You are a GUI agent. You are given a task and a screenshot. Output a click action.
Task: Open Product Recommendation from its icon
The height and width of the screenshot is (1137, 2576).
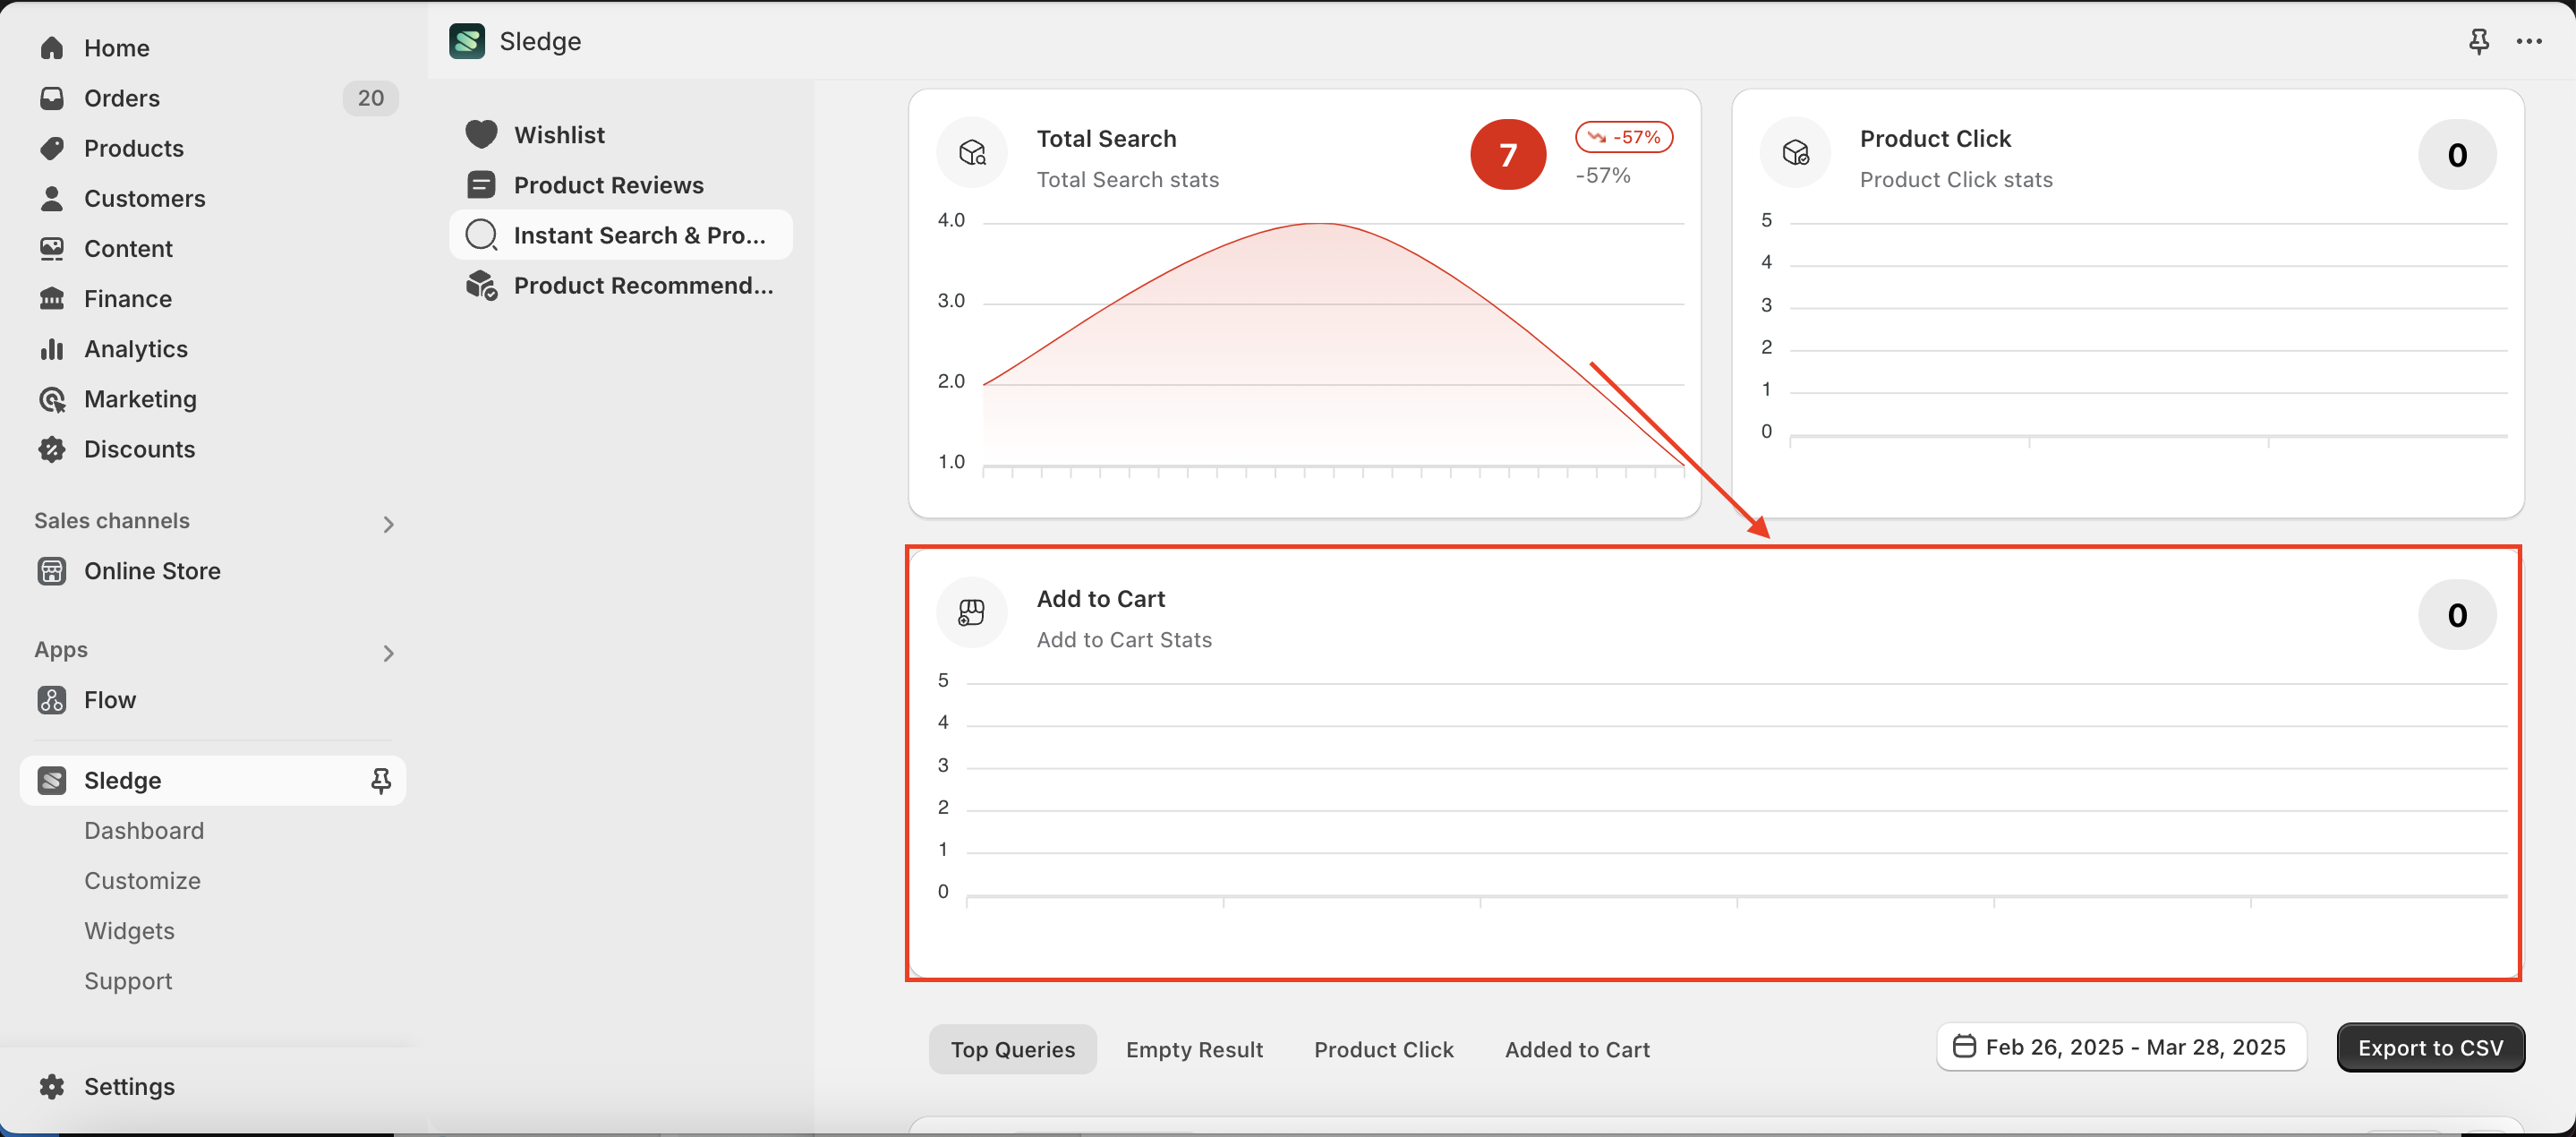pyautogui.click(x=482, y=286)
